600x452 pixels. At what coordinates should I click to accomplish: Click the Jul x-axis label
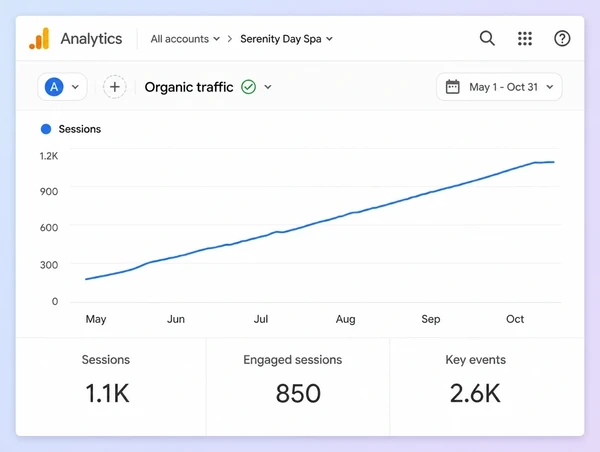click(x=261, y=319)
